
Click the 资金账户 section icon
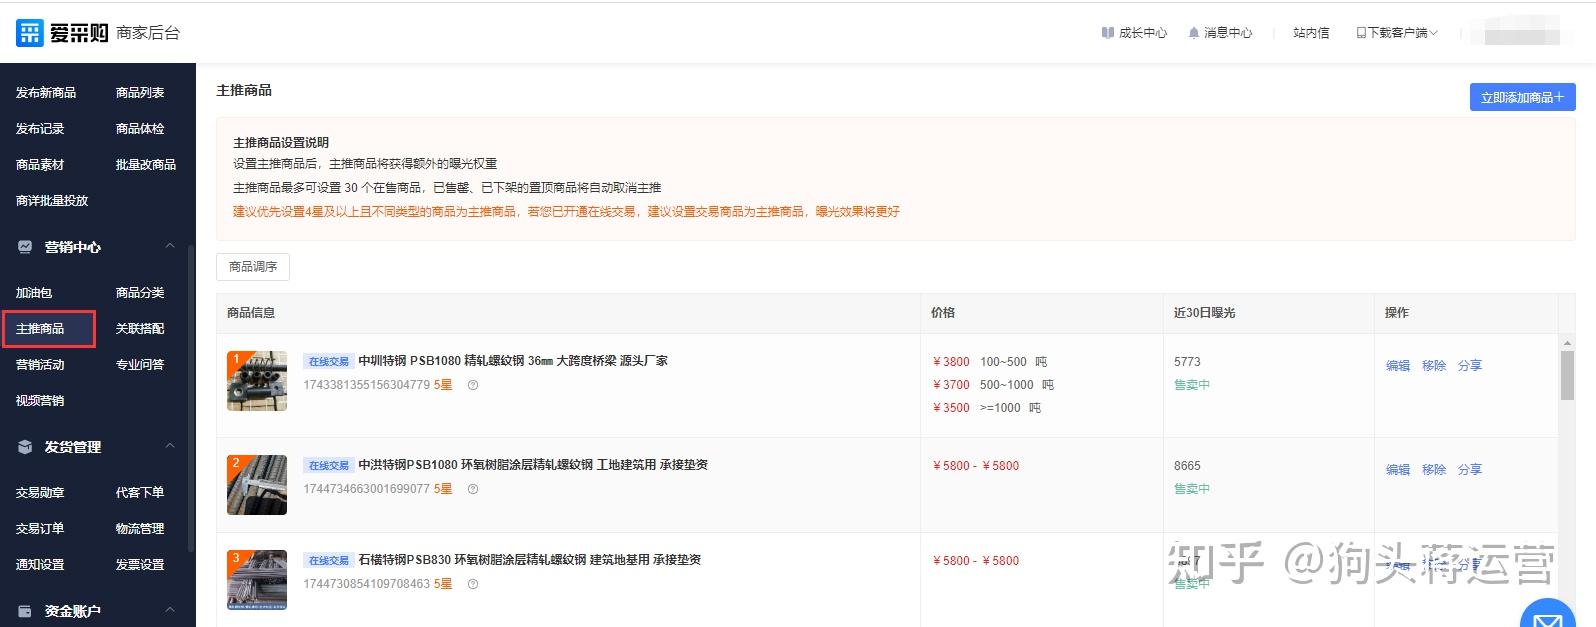[x=25, y=611]
